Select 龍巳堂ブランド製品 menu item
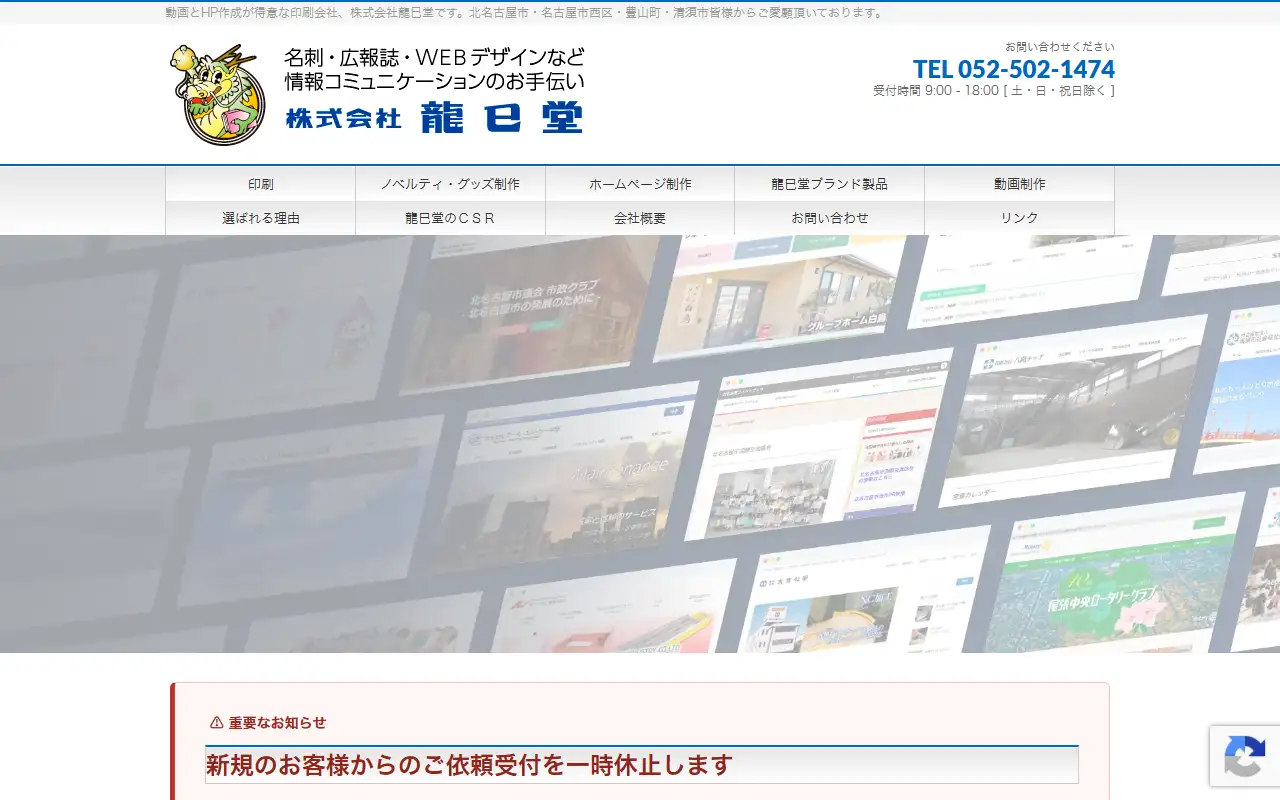The height and width of the screenshot is (800, 1280). click(x=829, y=184)
